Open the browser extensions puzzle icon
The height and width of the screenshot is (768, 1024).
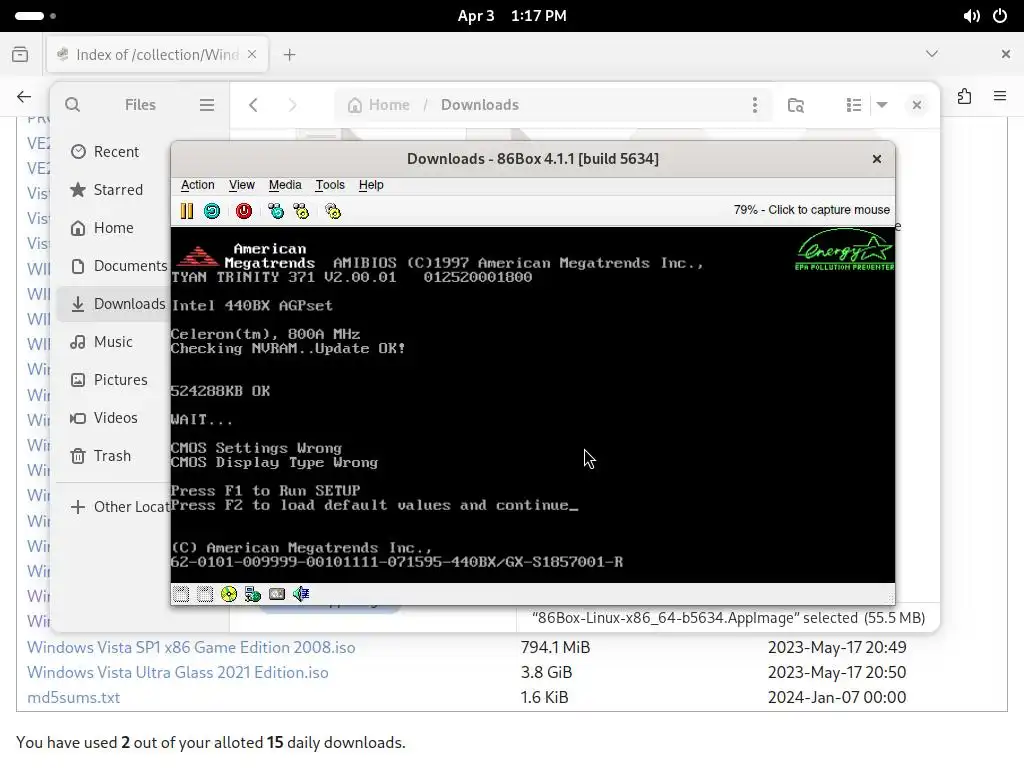pyautogui.click(x=965, y=97)
